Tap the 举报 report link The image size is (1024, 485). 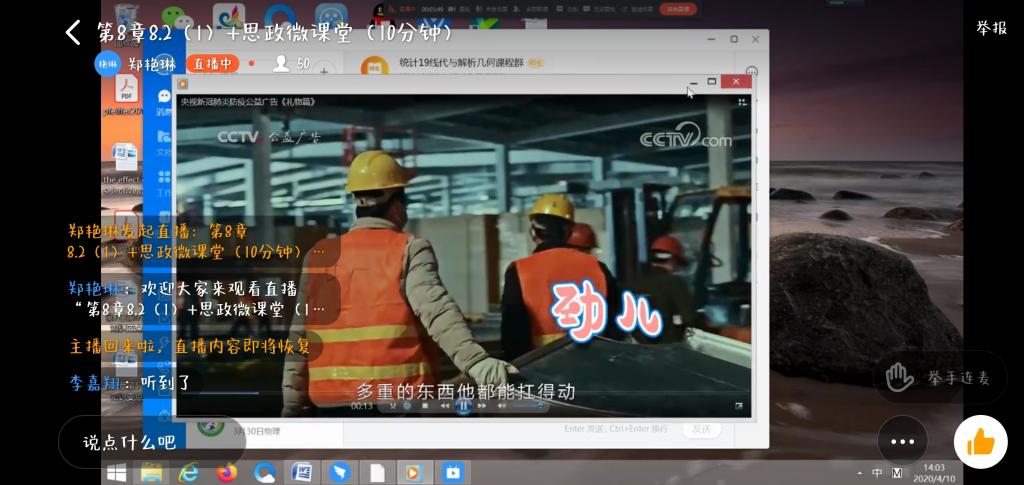click(990, 28)
